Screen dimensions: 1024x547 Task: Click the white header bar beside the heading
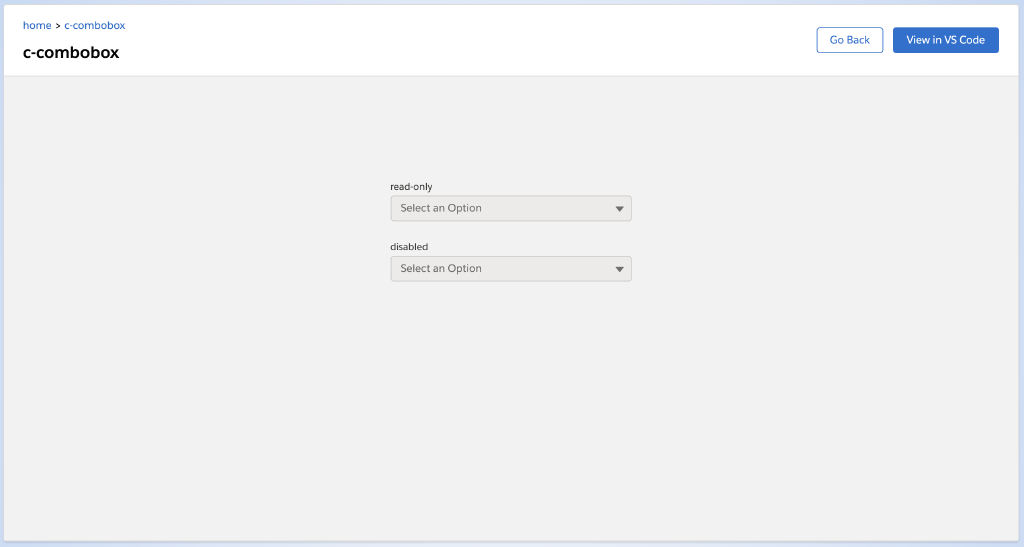pos(450,45)
